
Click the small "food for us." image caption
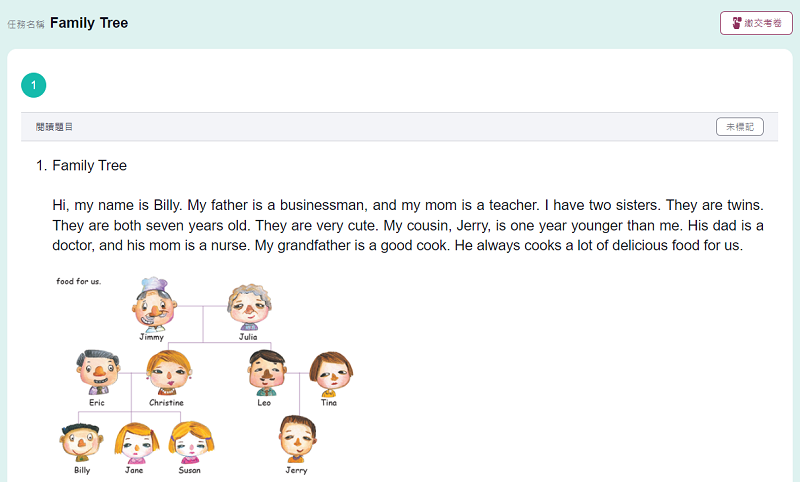pos(78,281)
